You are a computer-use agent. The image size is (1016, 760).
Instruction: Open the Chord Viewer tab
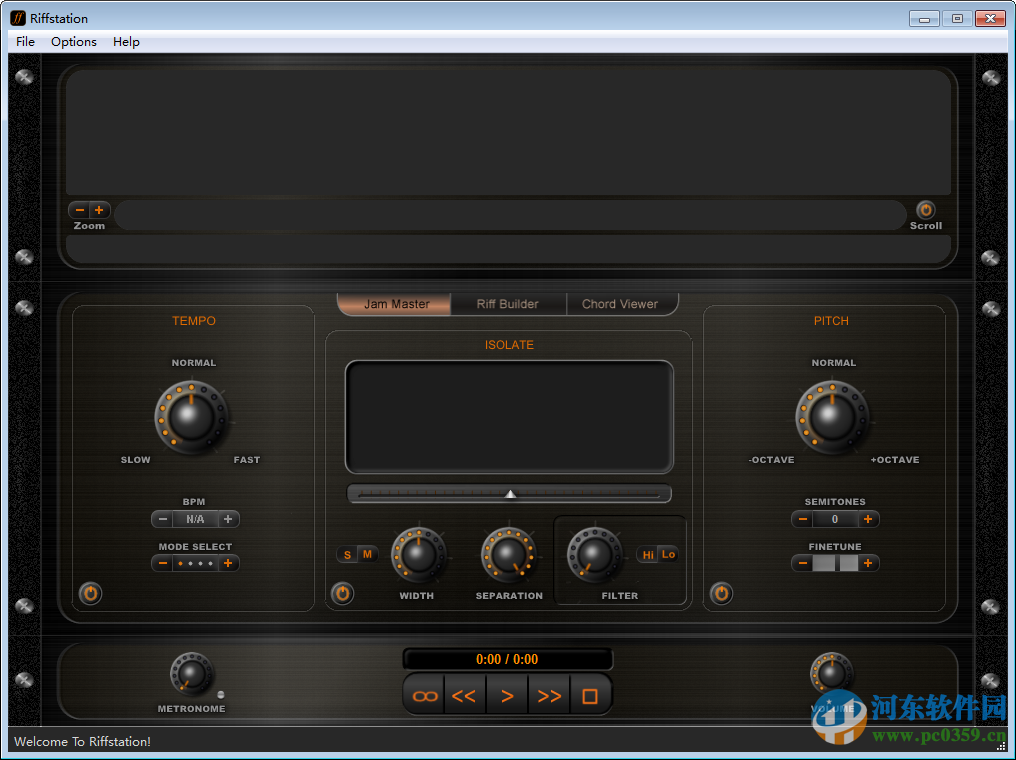click(x=622, y=304)
